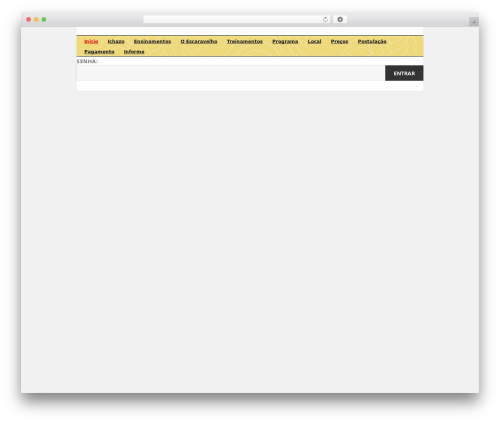Viewport: 500px width, 423px height.
Task: Open the Postulação link
Action: (372, 41)
